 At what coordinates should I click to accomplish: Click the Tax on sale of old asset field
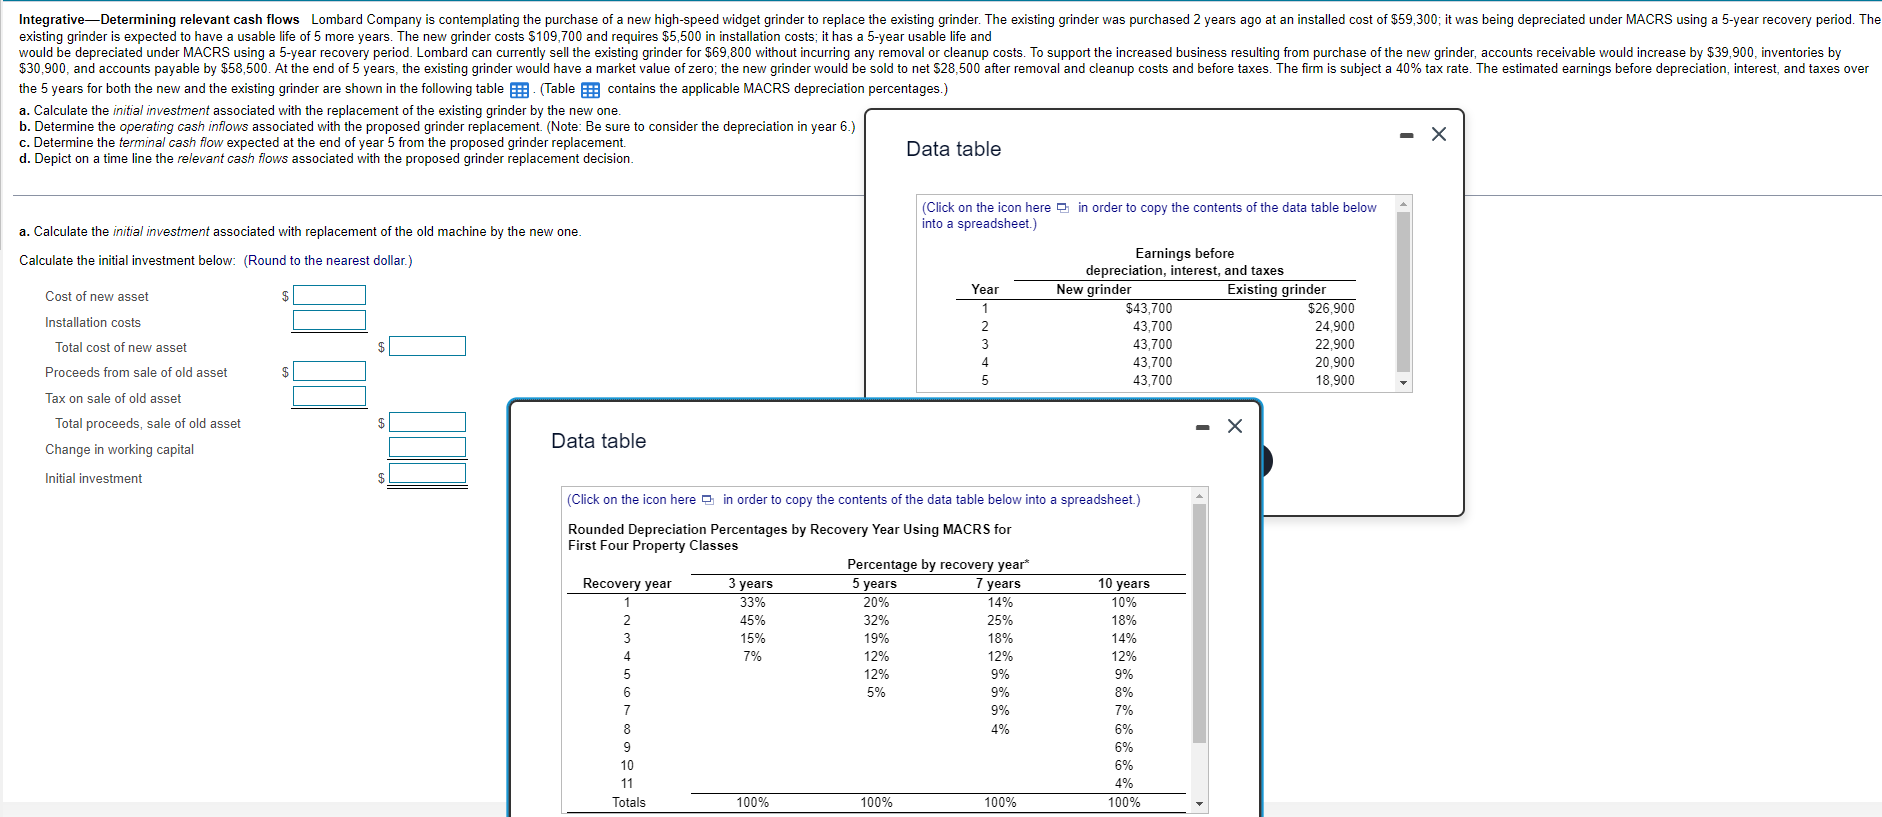pos(329,397)
